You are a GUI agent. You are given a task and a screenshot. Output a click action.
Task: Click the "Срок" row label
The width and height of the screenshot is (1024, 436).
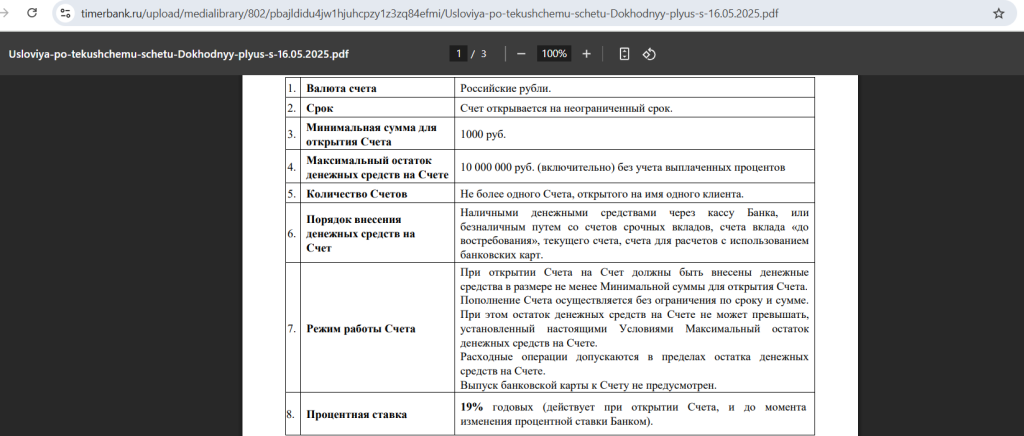click(320, 108)
